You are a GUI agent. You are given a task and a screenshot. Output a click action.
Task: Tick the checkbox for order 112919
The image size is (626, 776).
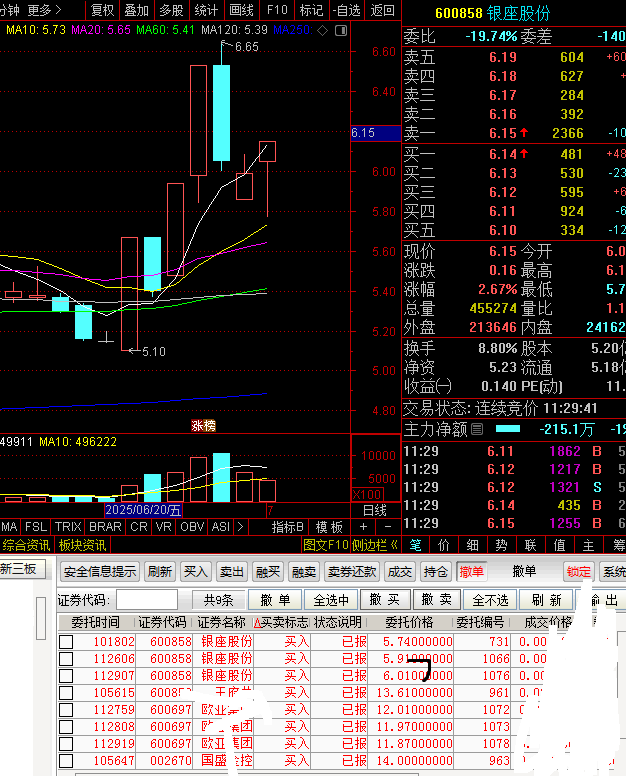point(66,744)
